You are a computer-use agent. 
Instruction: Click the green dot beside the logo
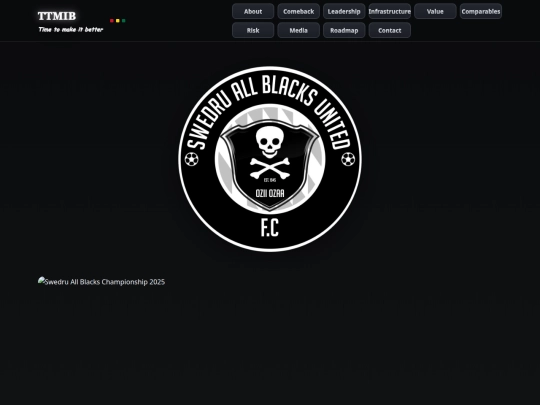[x=124, y=21]
